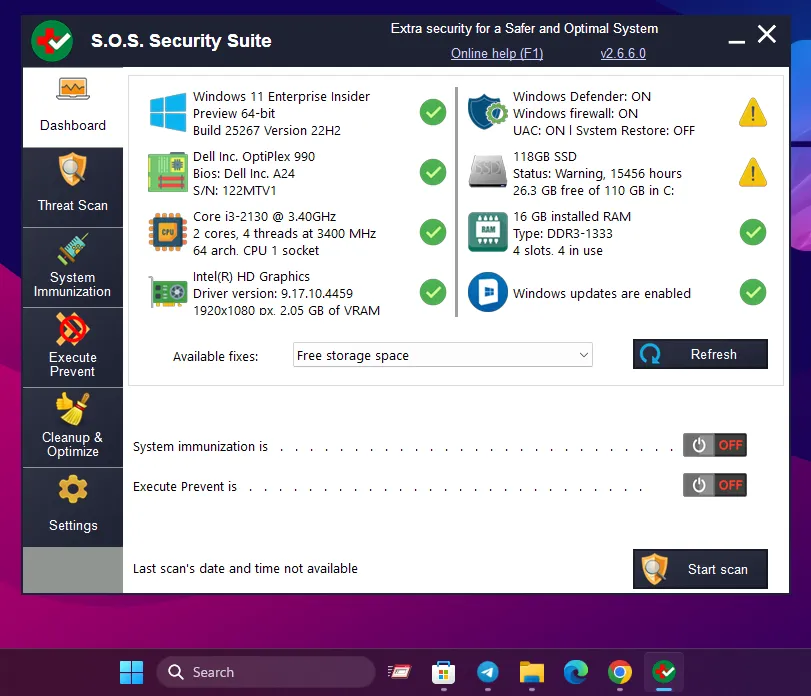Open Google Chrome from taskbar

click(620, 672)
